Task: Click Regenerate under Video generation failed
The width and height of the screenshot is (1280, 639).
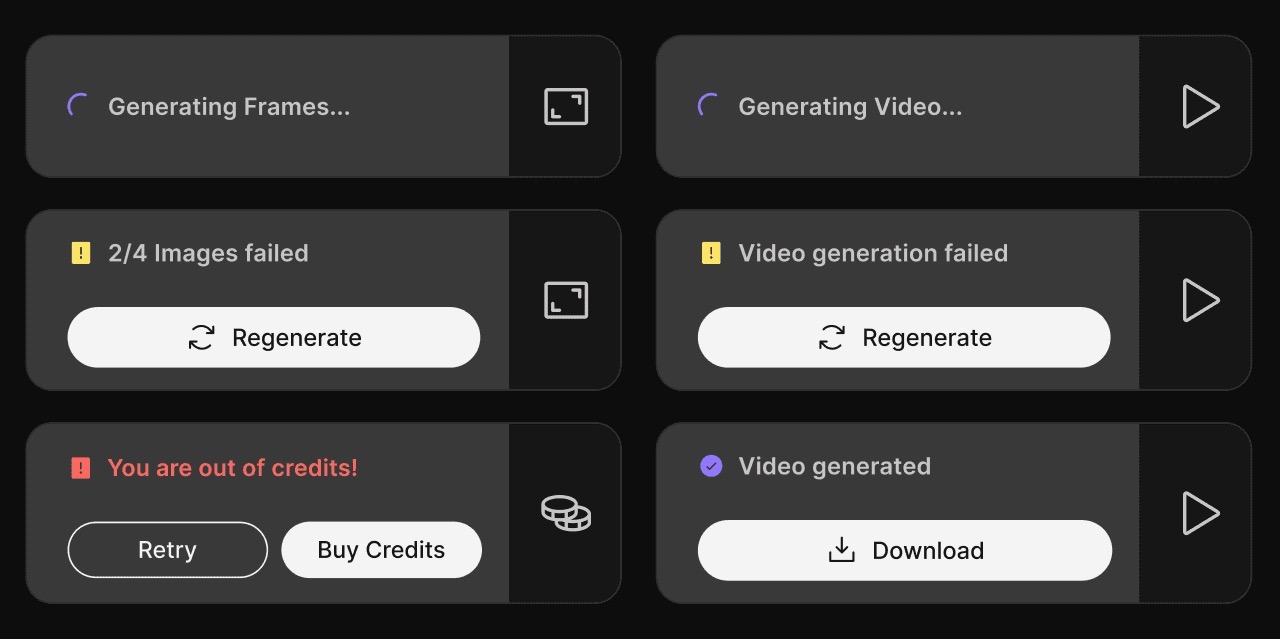Action: (x=904, y=337)
